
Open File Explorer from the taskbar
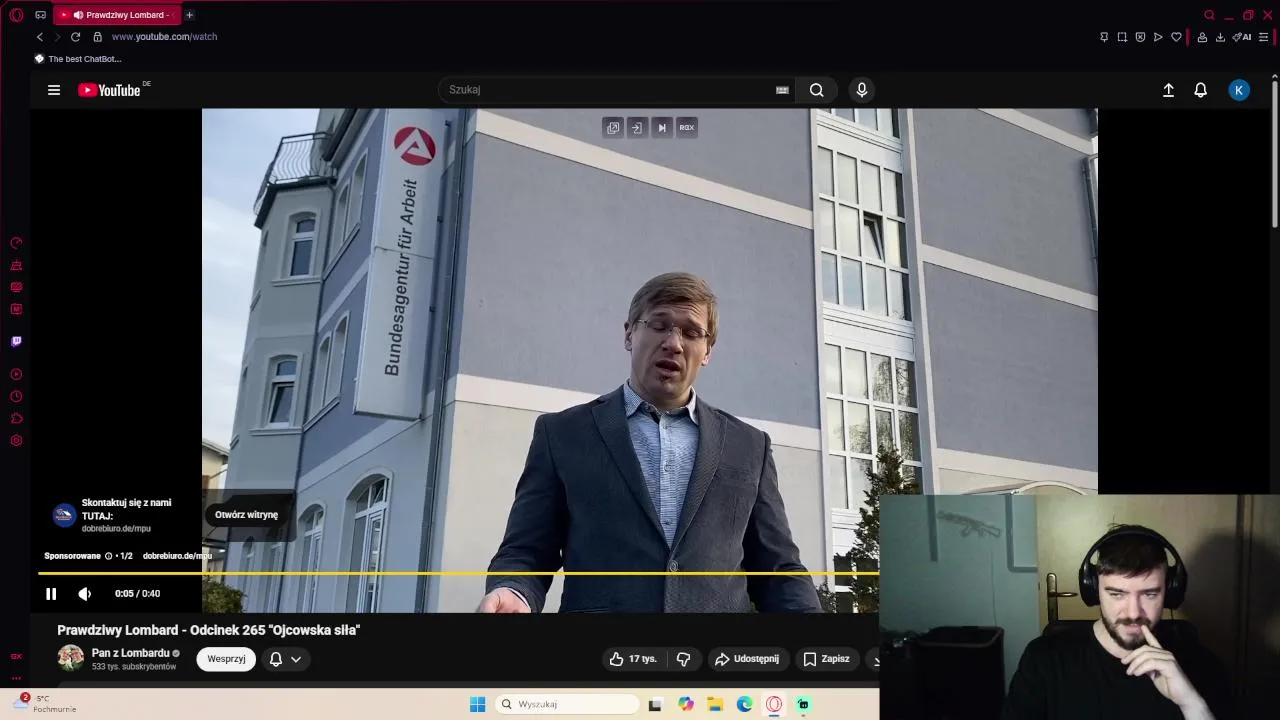click(x=715, y=704)
